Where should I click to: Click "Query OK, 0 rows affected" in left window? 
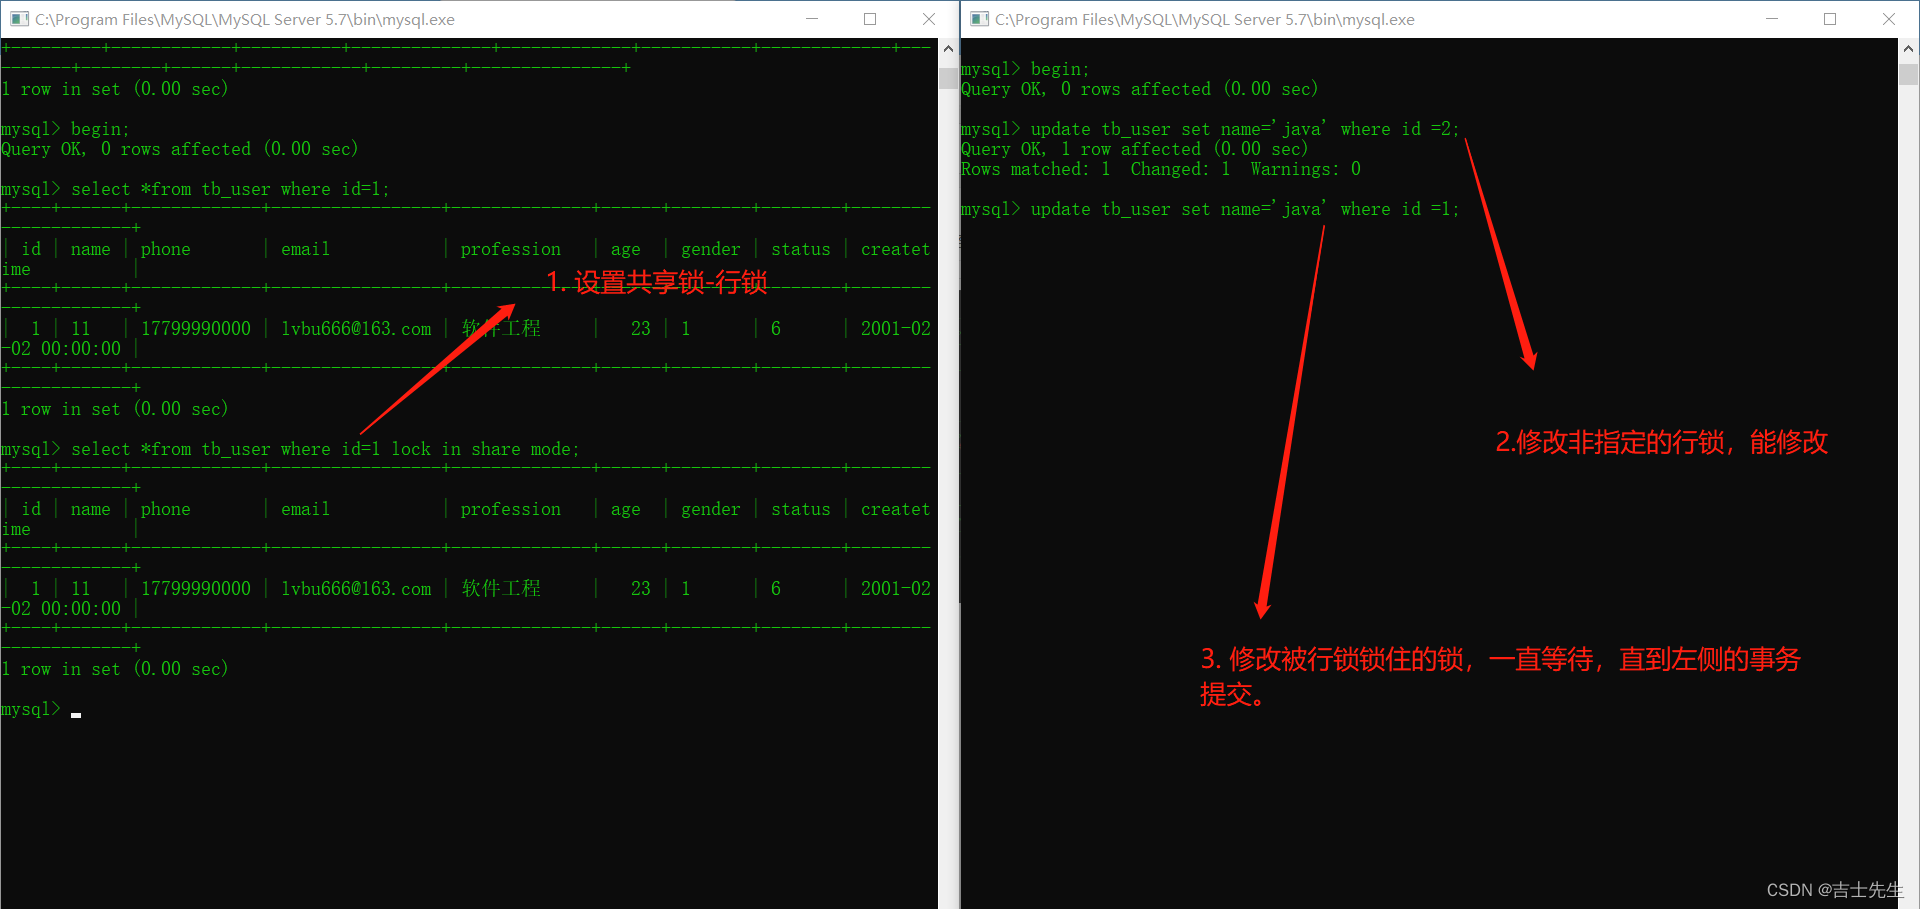pos(180,149)
